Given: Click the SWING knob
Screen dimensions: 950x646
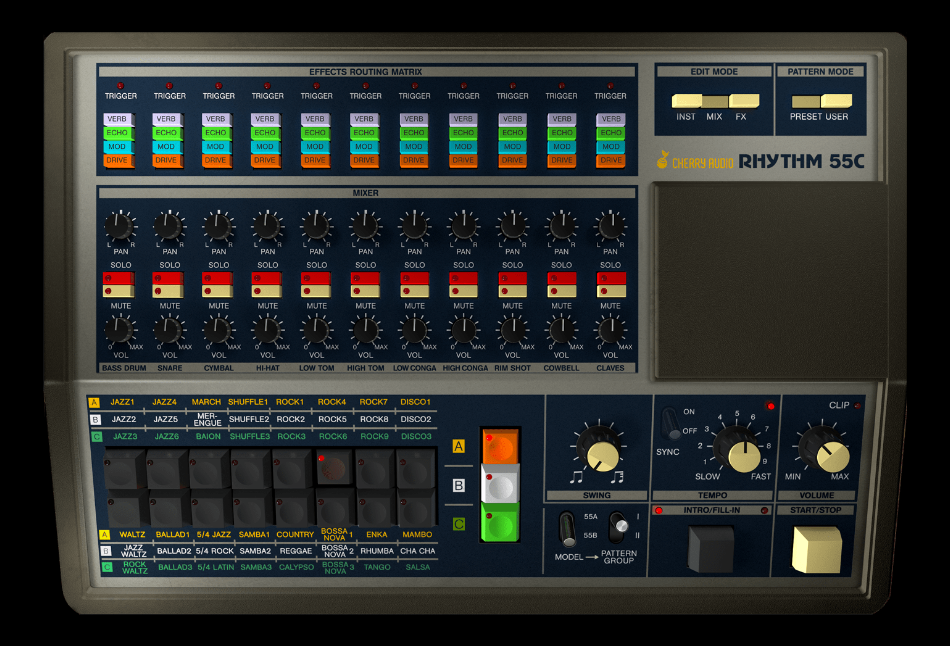Looking at the screenshot, I should [x=598, y=449].
